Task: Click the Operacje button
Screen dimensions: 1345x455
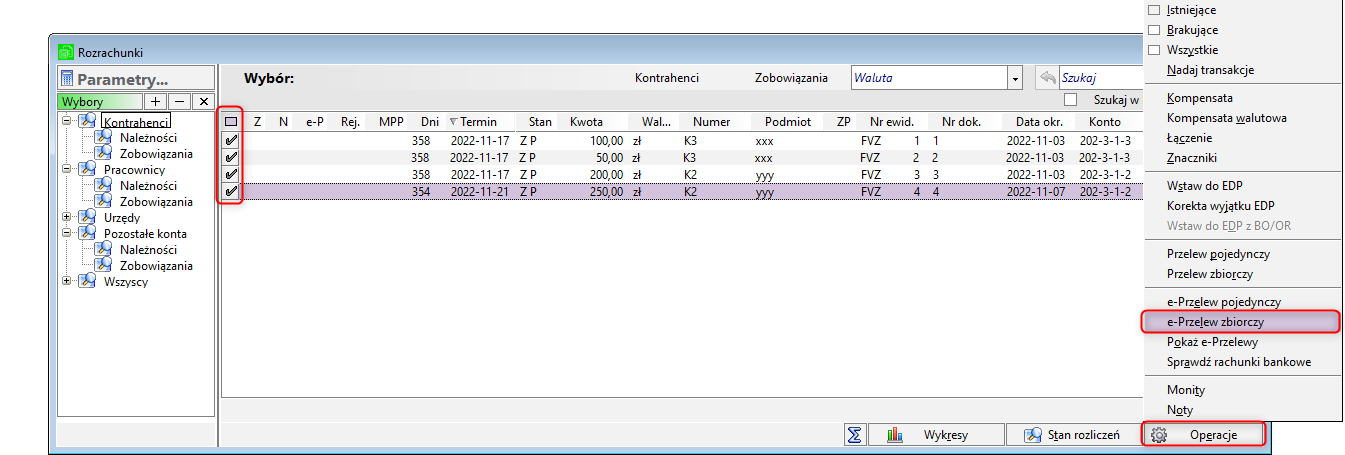Action: click(x=1203, y=435)
